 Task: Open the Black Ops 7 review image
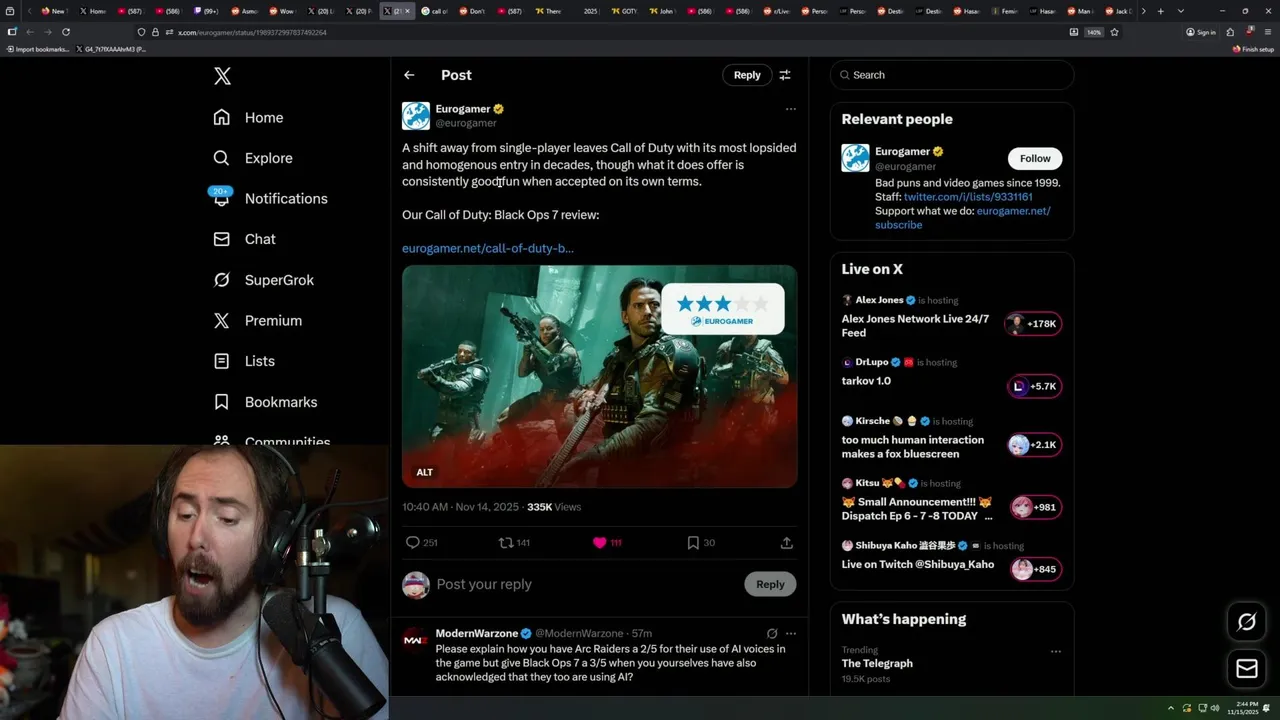coord(600,376)
